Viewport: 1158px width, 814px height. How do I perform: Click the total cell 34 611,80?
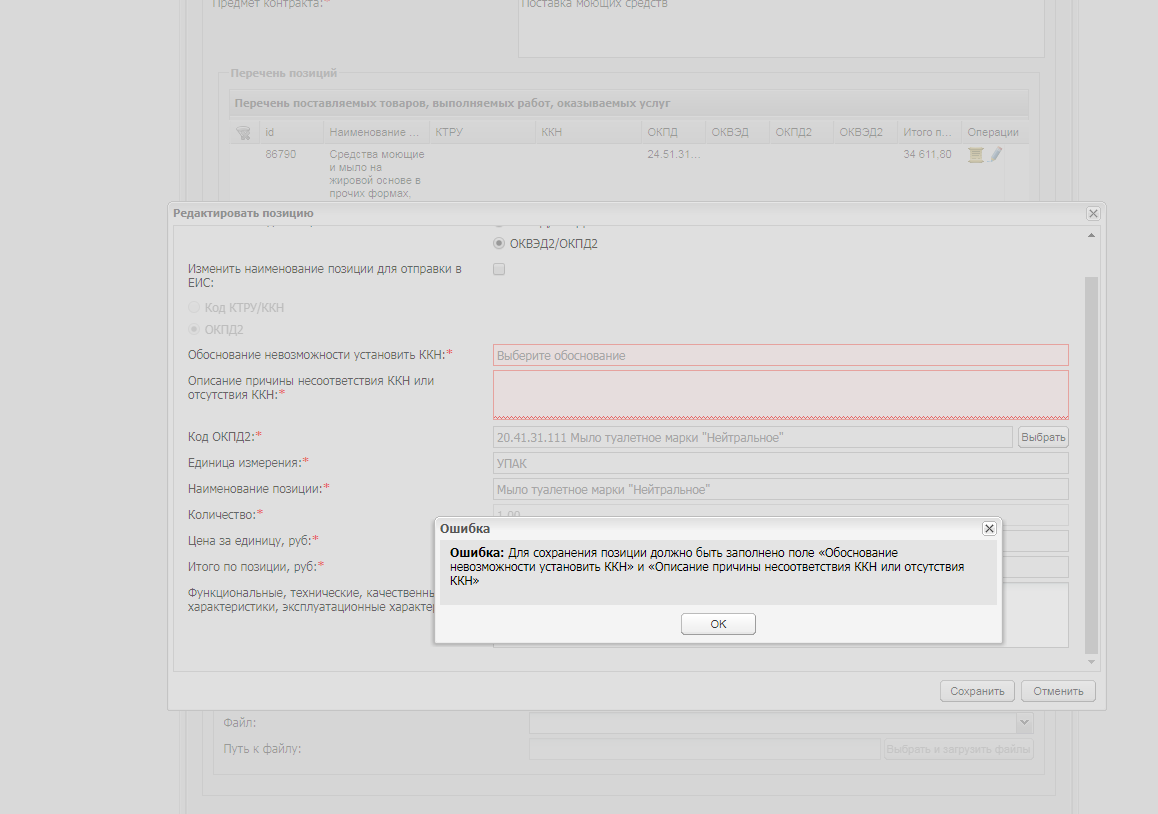click(x=927, y=154)
